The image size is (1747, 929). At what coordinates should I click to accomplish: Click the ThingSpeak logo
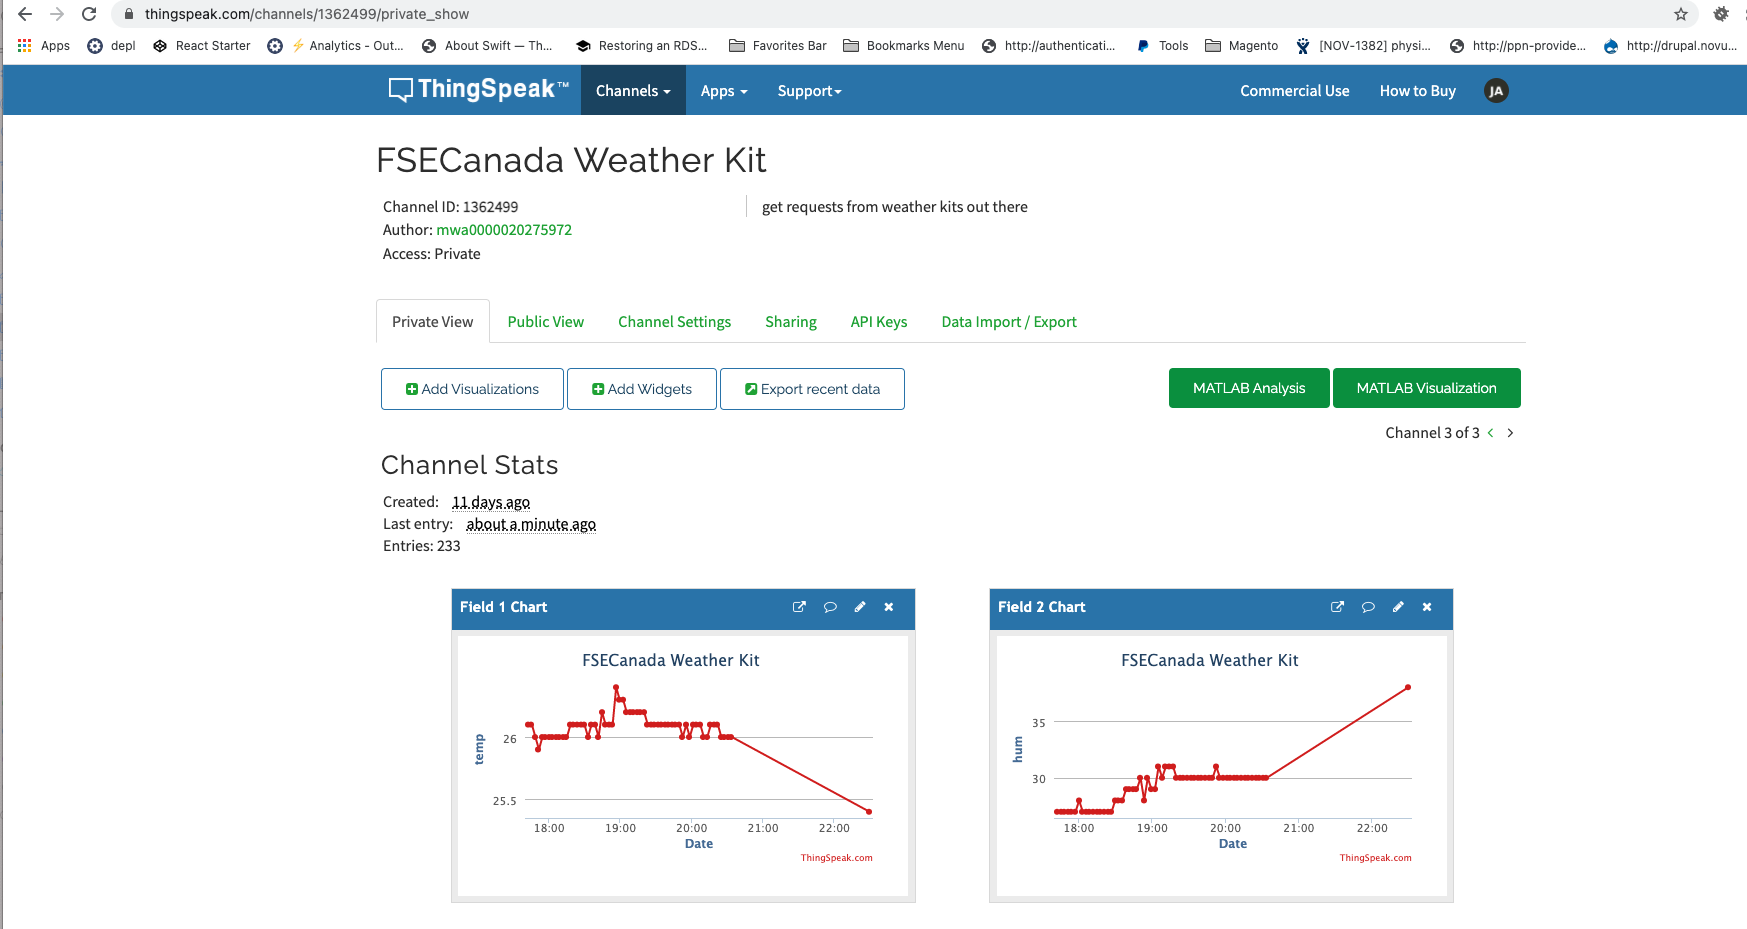(x=478, y=90)
